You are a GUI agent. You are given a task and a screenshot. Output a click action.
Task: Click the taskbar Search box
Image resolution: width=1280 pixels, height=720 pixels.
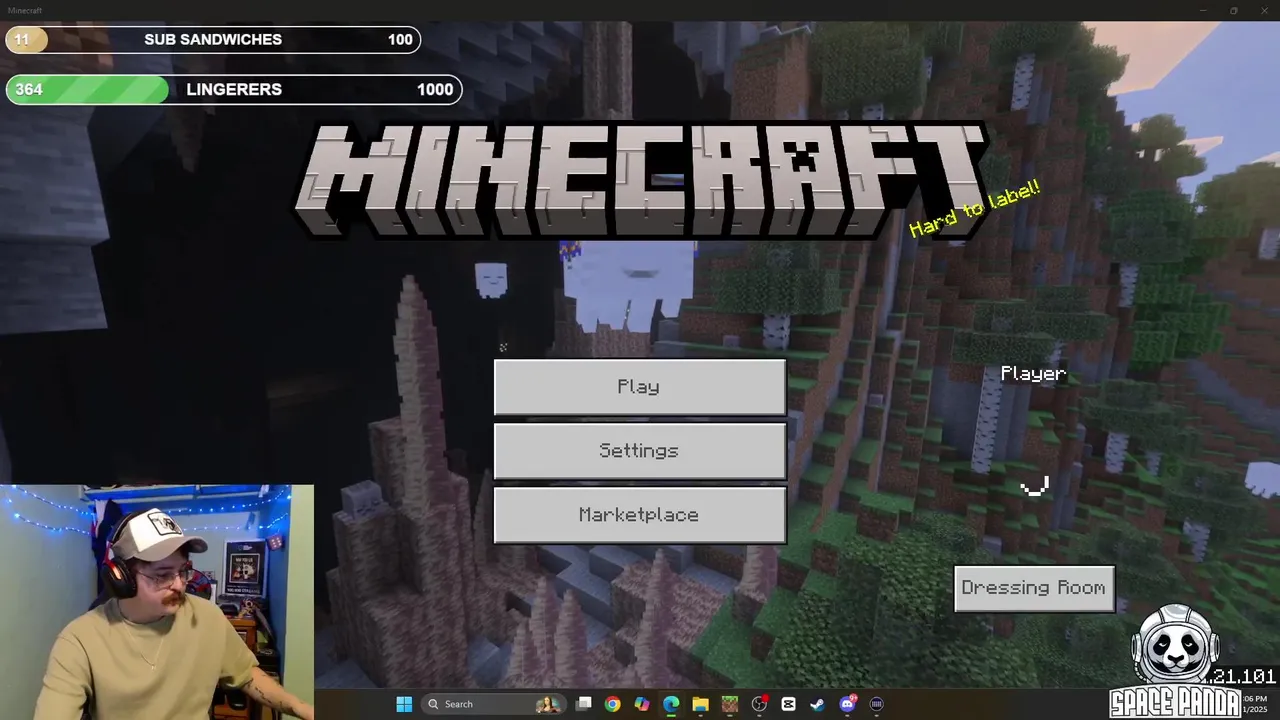click(x=493, y=704)
